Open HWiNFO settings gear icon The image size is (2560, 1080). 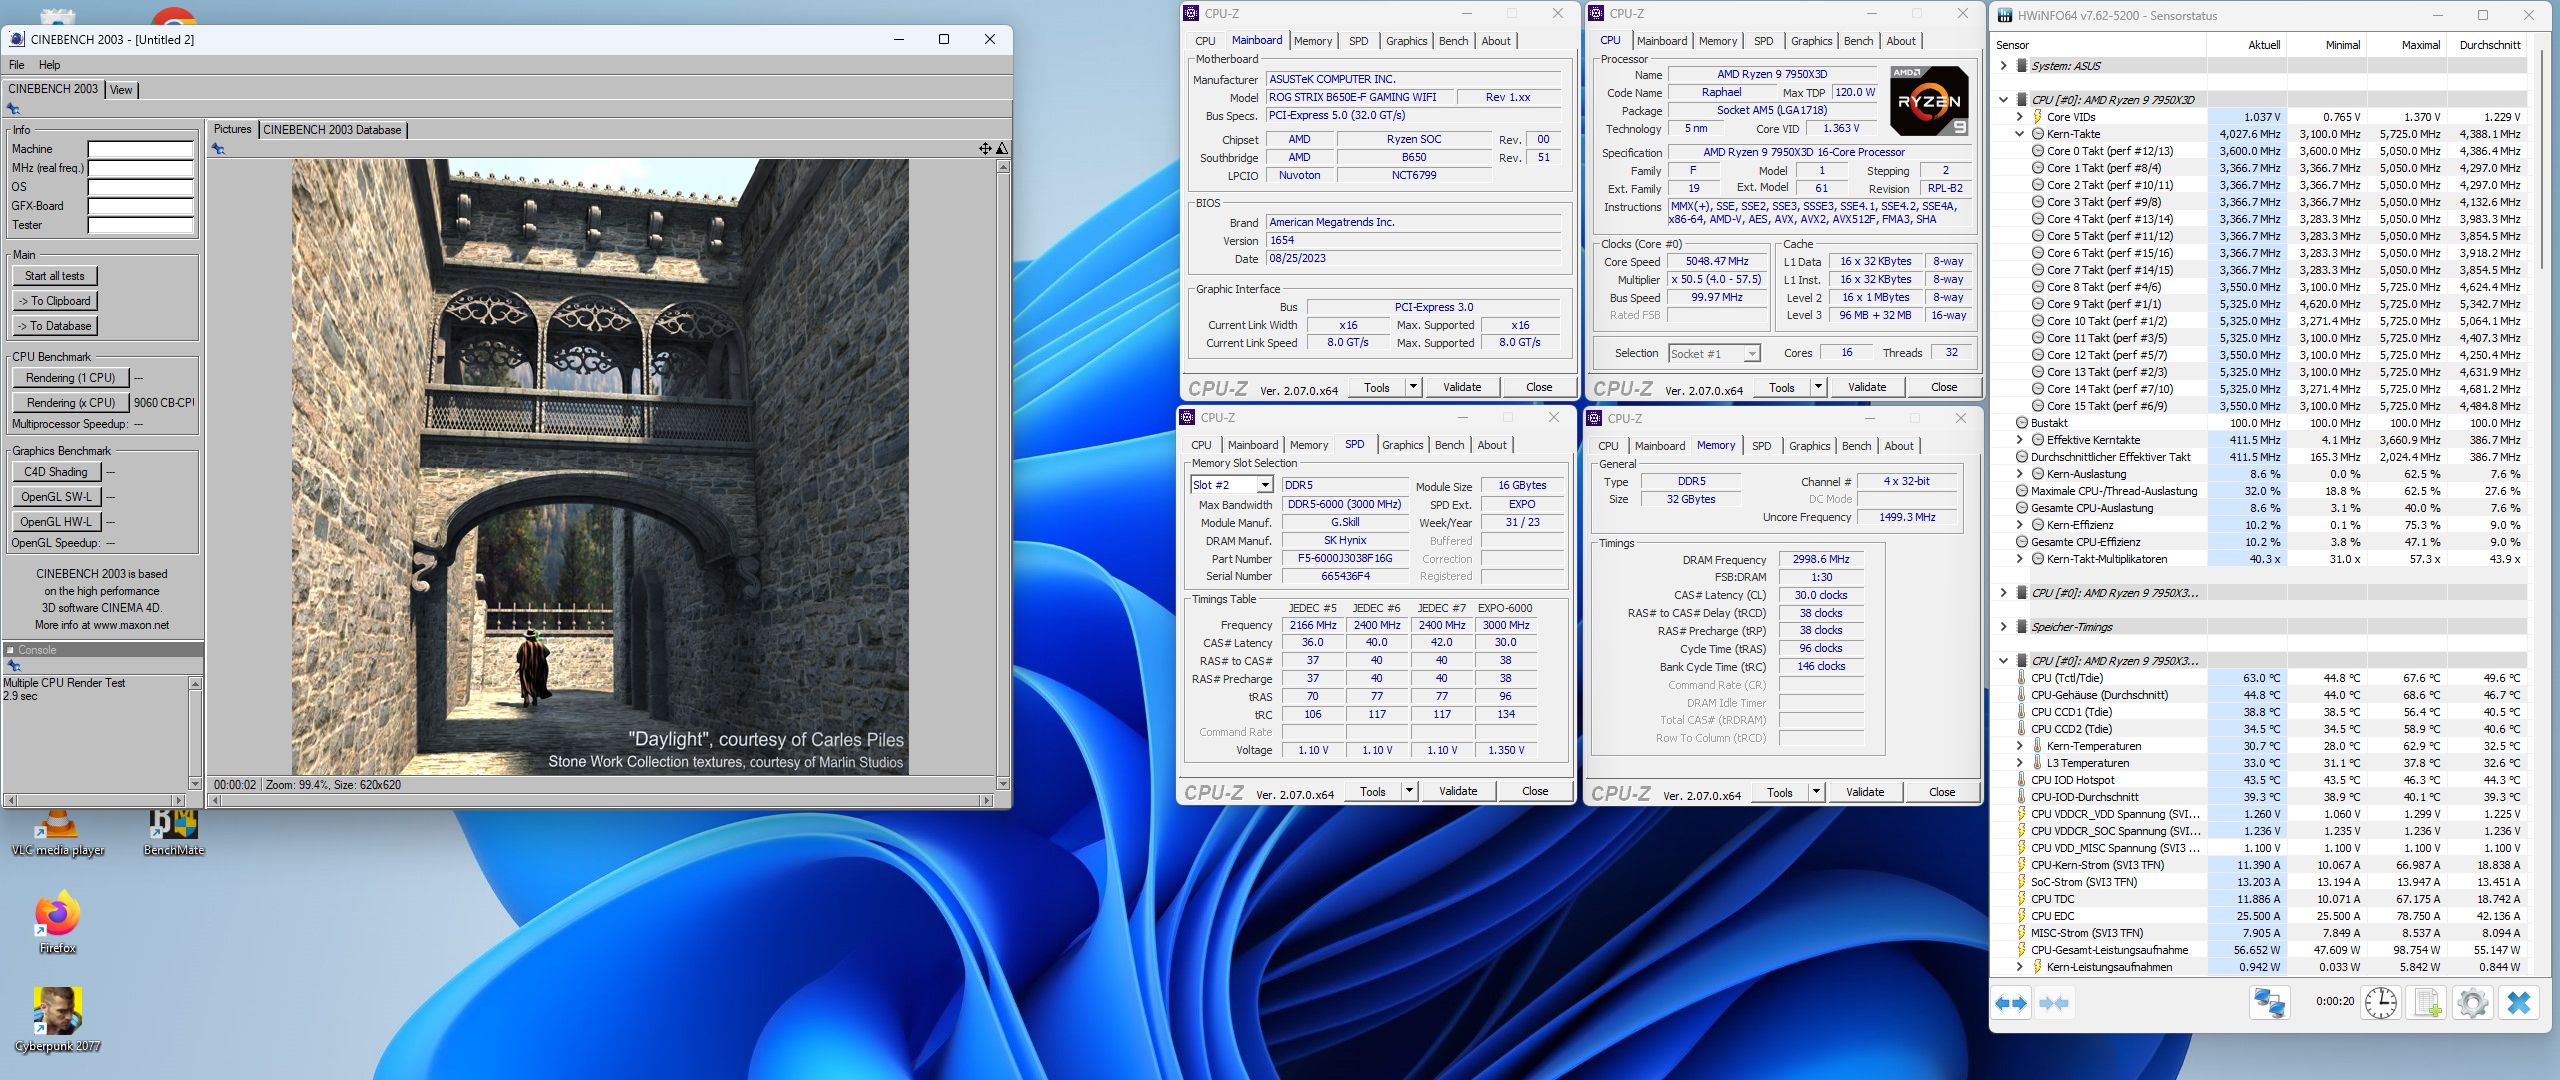(2472, 1003)
